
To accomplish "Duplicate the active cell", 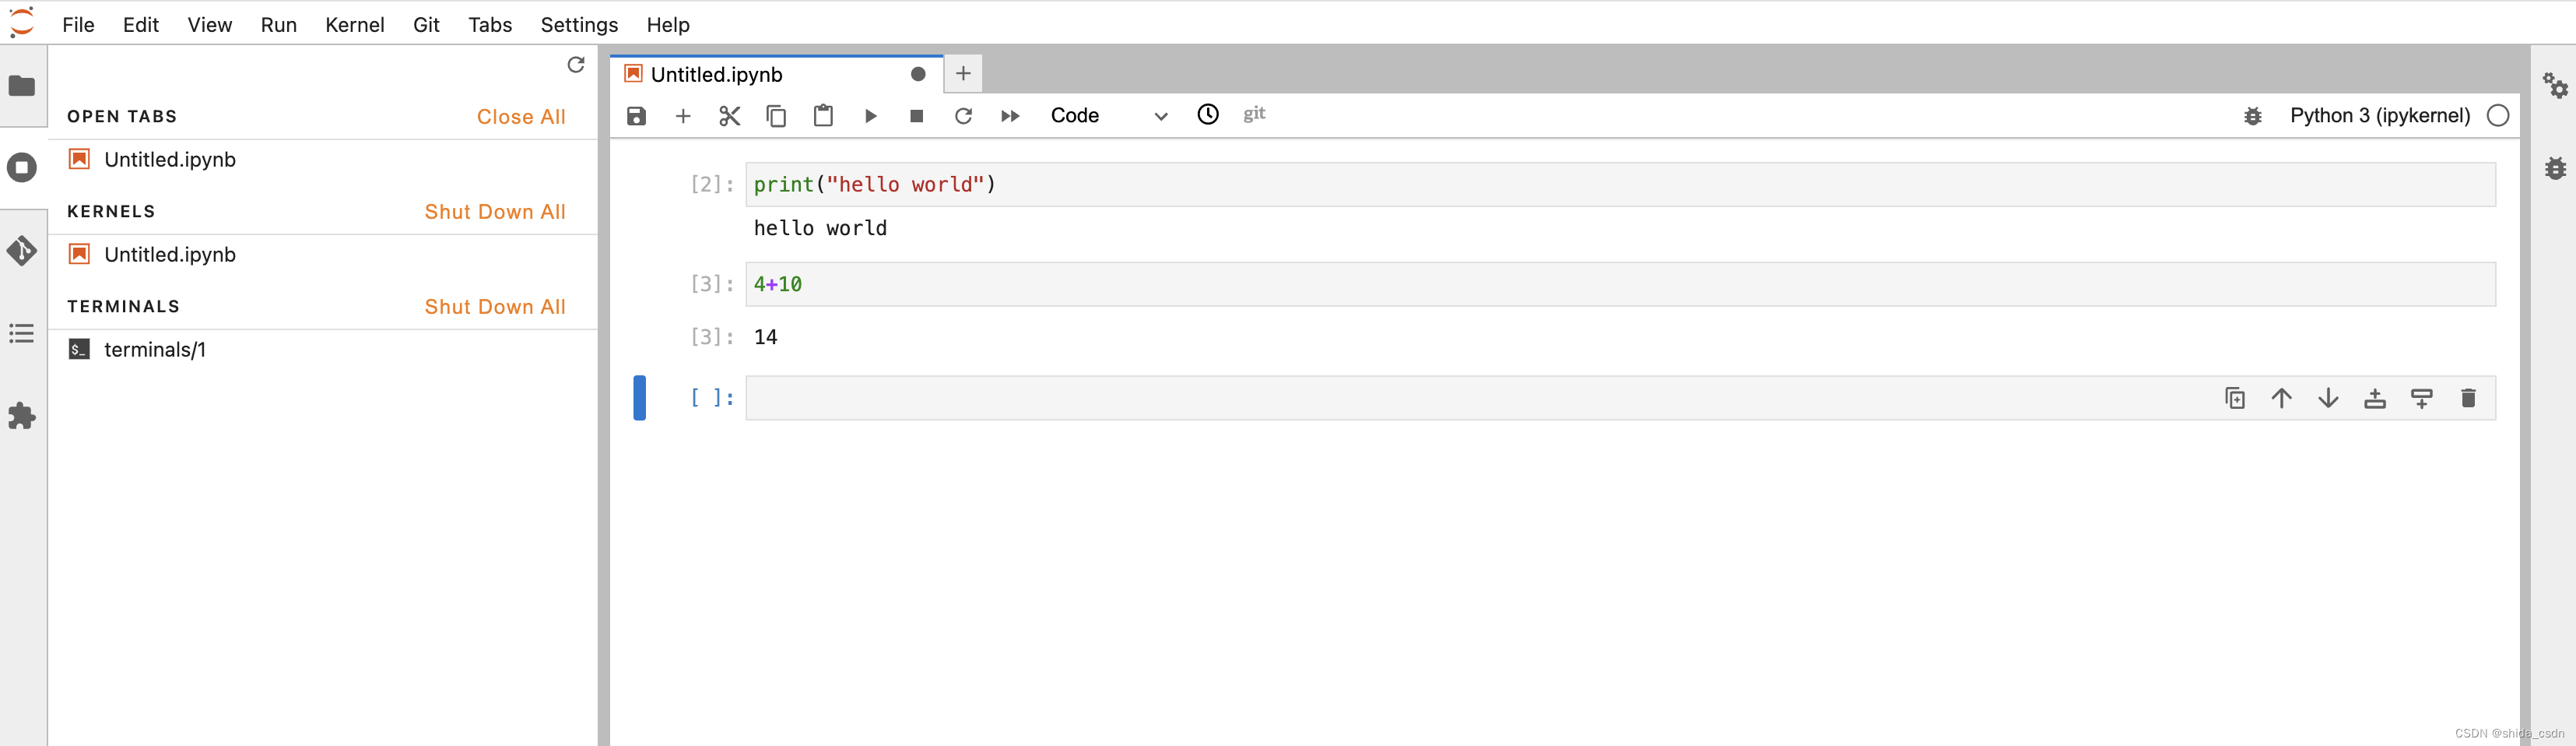I will tap(2235, 398).
